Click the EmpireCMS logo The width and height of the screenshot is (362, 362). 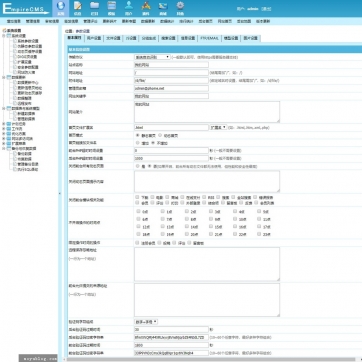coord(26,9)
